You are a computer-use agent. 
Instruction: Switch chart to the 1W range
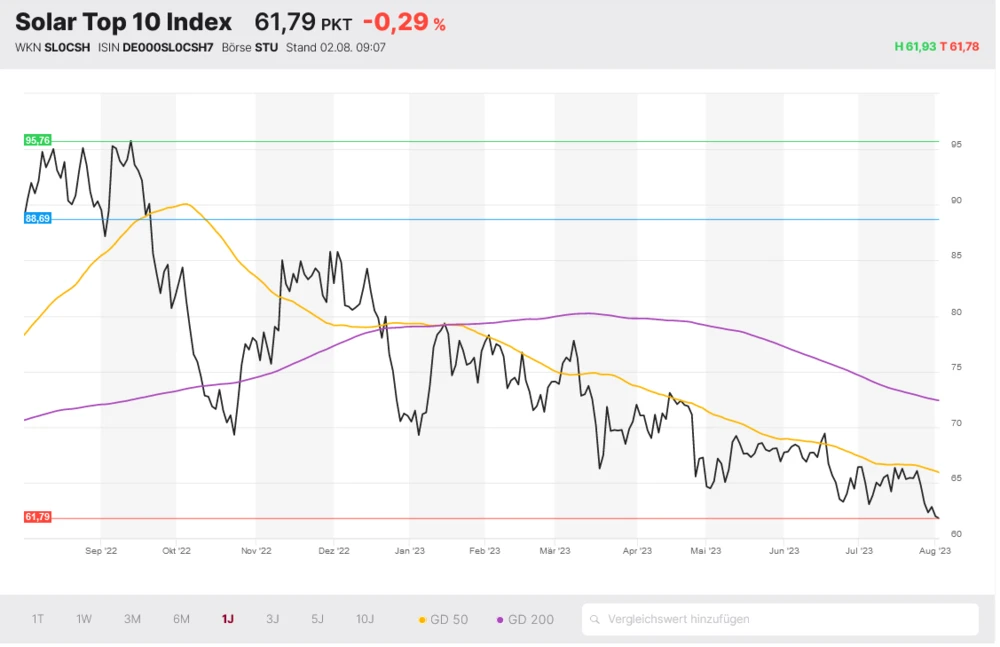tap(84, 619)
